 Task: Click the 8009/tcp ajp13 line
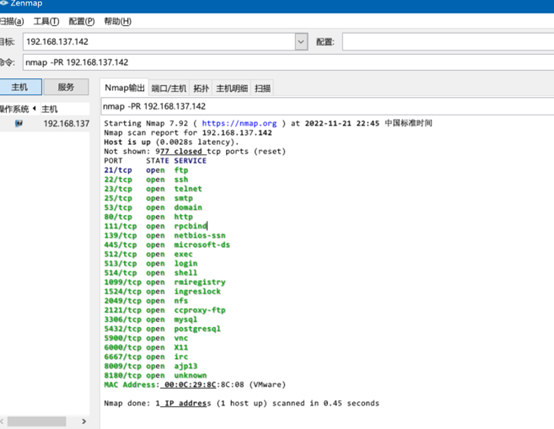pyautogui.click(x=151, y=366)
